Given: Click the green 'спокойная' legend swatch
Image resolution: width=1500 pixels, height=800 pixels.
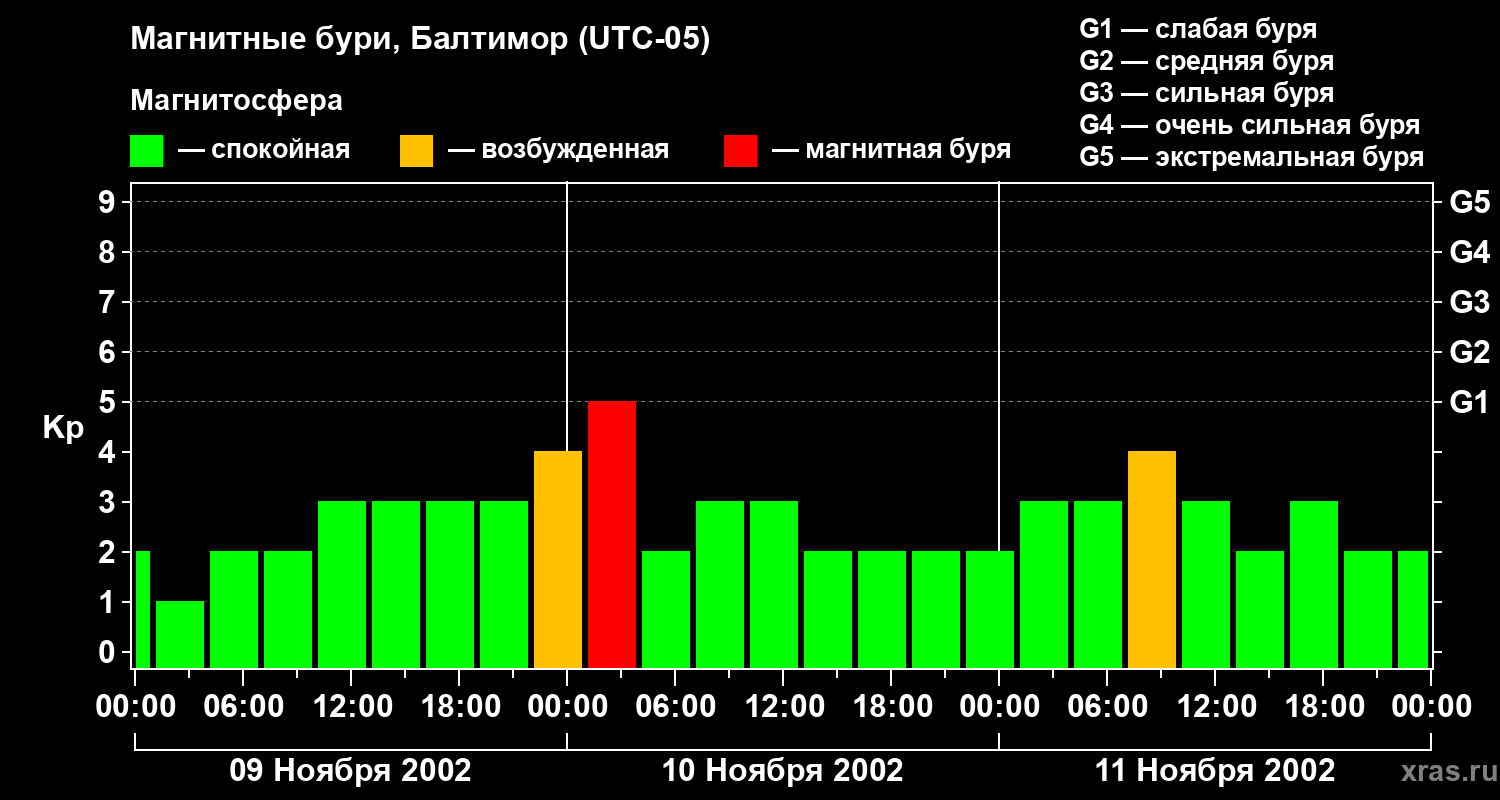Looking at the screenshot, I should pos(146,151).
